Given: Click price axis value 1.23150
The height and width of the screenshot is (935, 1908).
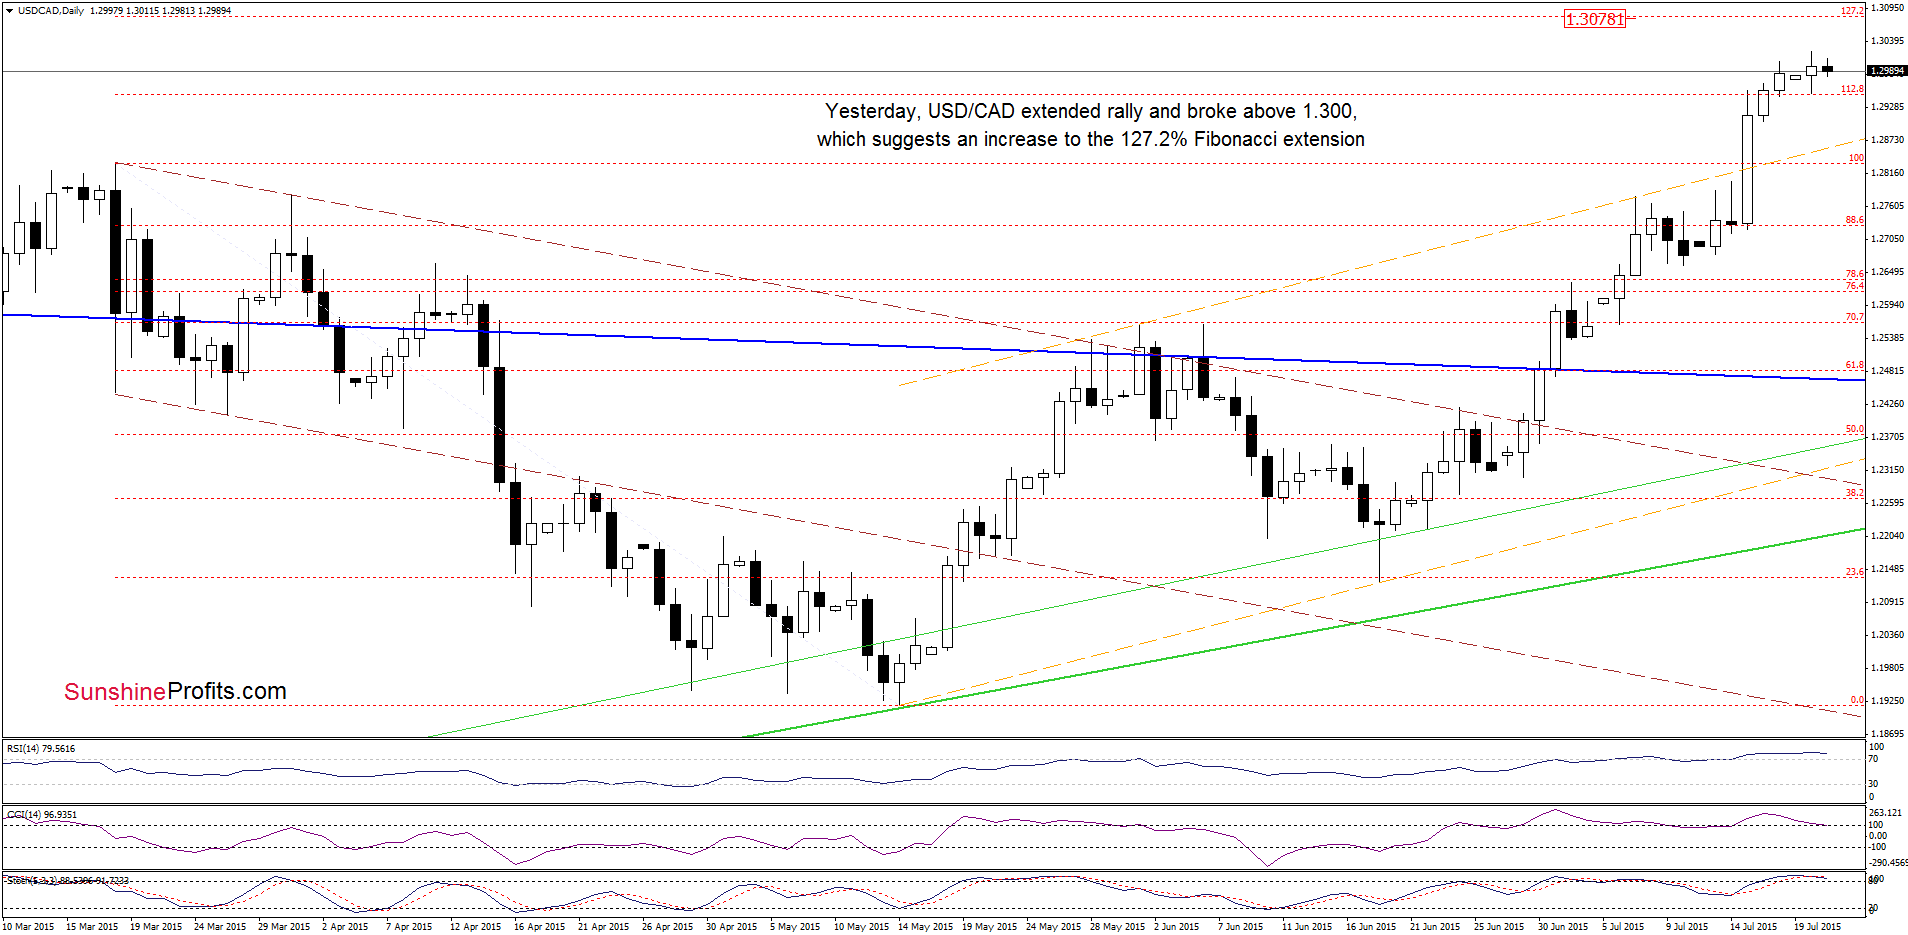Looking at the screenshot, I should tap(1887, 469).
